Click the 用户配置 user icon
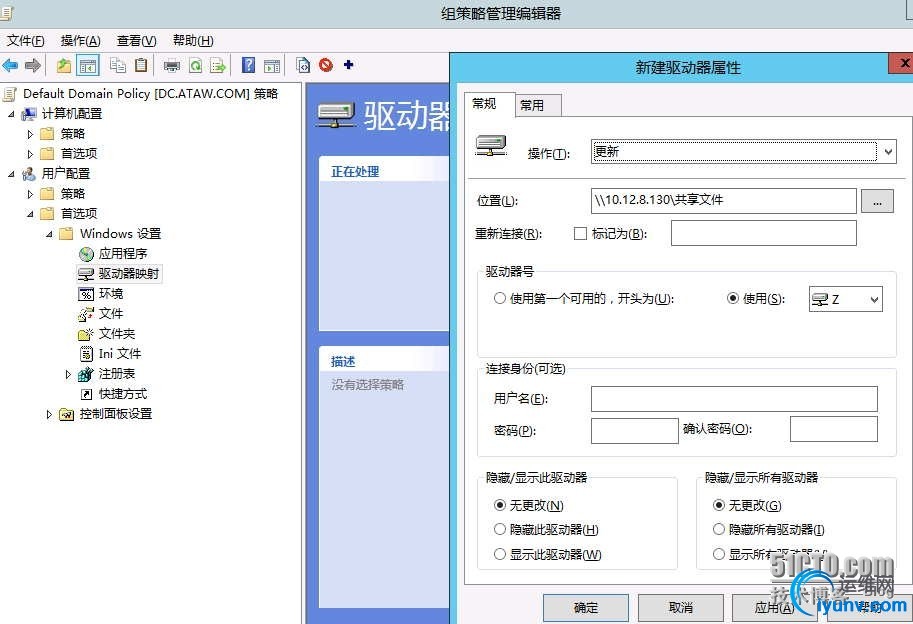 (x=29, y=174)
